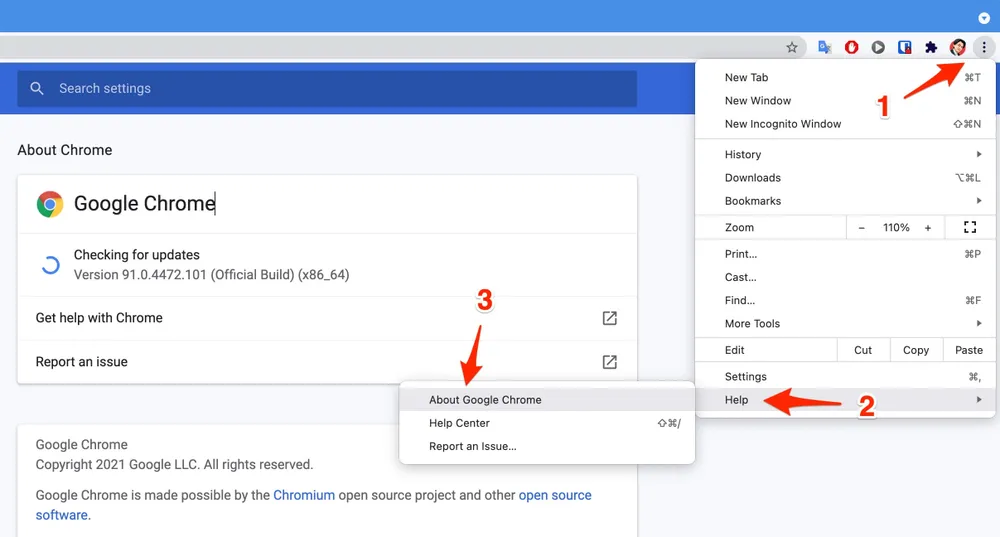Follow the Chromium link
The height and width of the screenshot is (537, 1000).
pos(304,495)
